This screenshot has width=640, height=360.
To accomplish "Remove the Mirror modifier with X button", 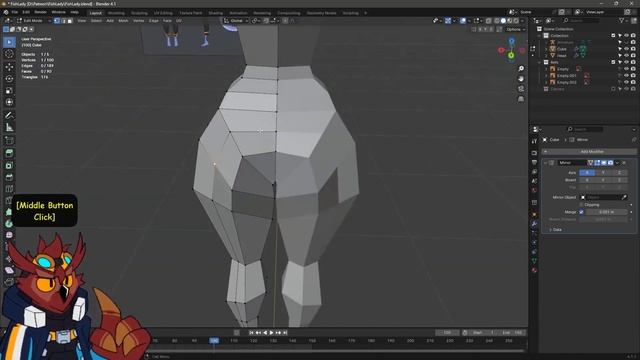I will pyautogui.click(x=624, y=162).
